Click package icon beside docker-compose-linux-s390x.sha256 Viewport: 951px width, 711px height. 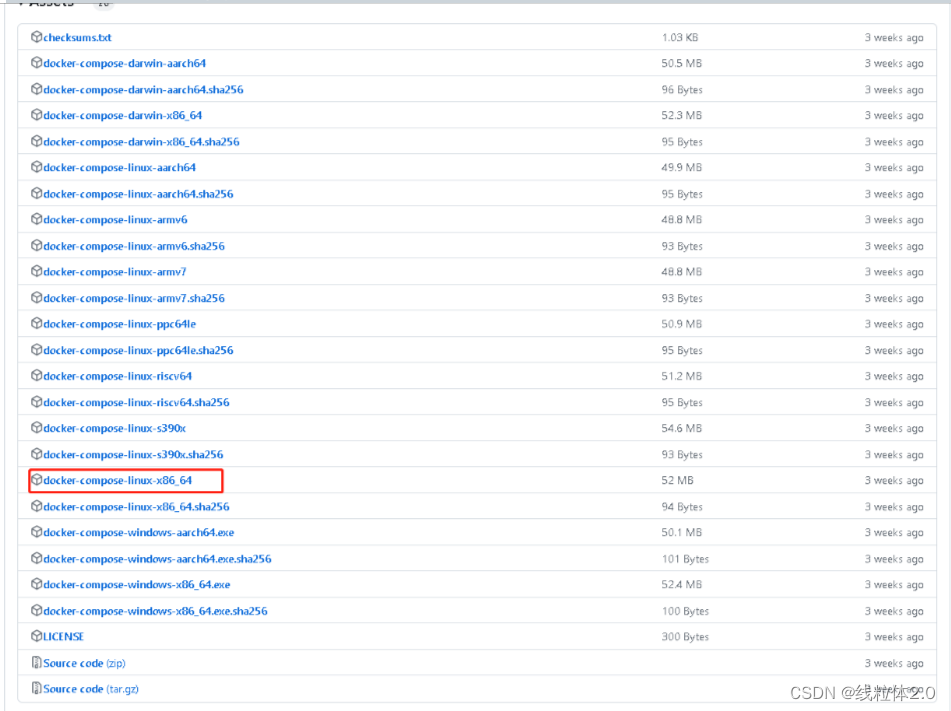(36, 454)
